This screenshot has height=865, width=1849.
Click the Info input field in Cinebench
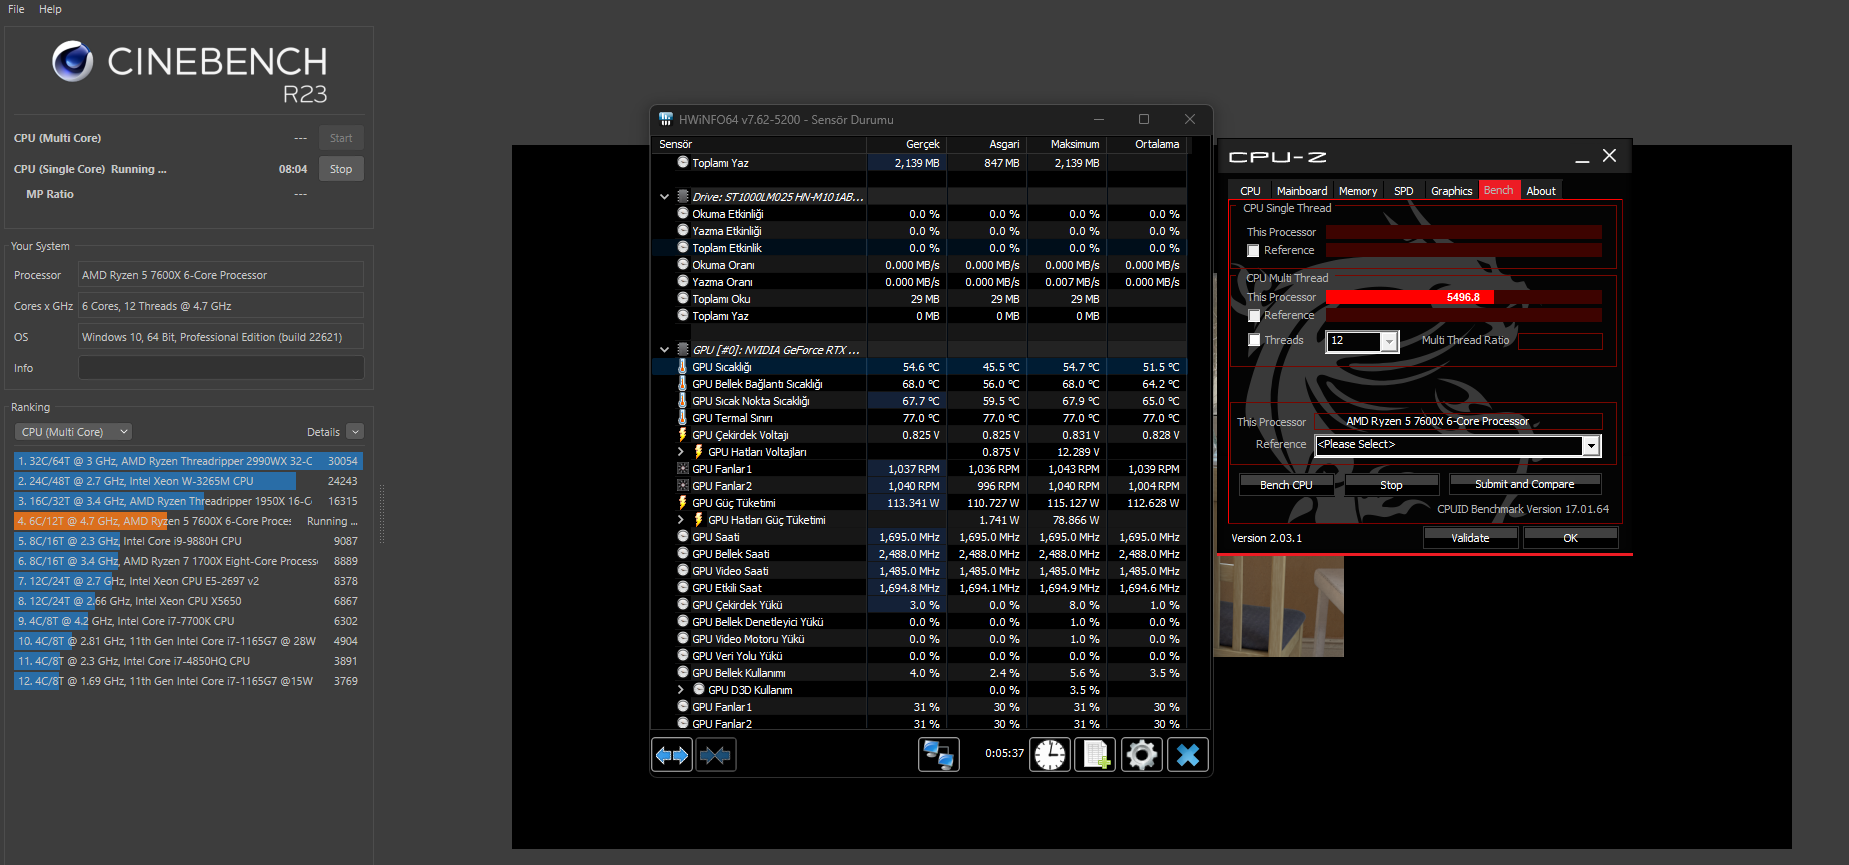coord(221,368)
